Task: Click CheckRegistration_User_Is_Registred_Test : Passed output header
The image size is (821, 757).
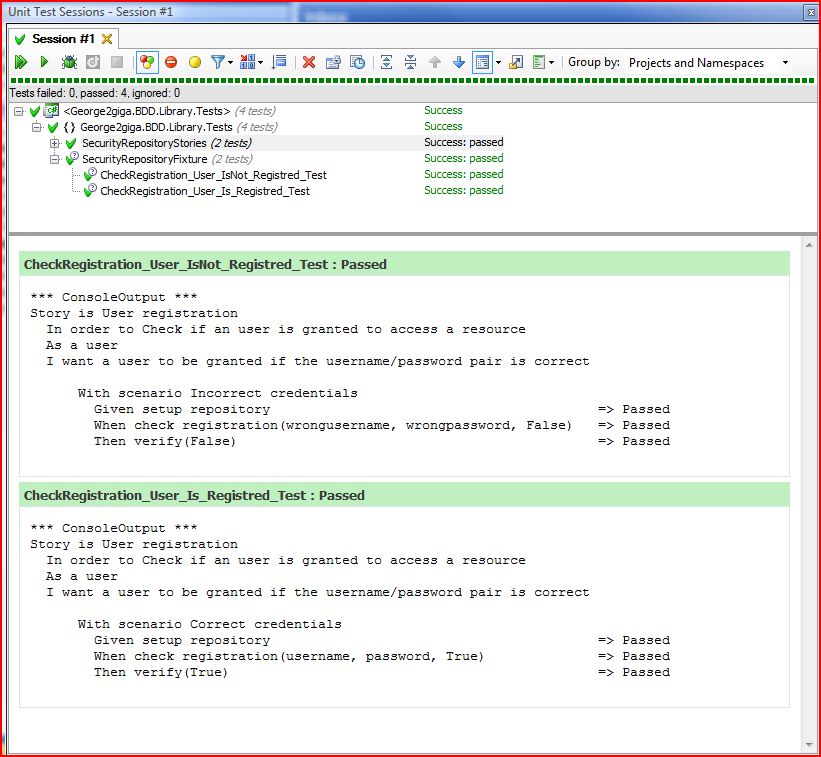Action: 404,495
